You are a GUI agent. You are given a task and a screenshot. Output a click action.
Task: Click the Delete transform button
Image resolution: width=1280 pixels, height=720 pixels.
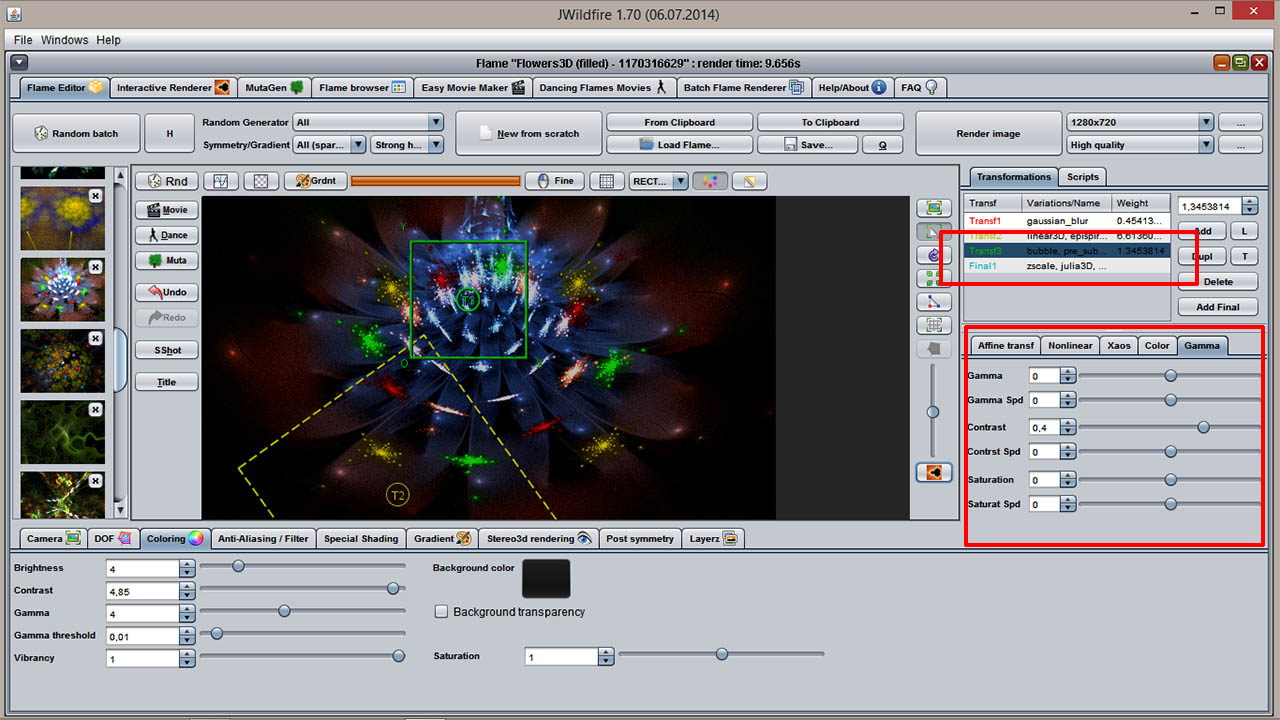coord(1218,282)
